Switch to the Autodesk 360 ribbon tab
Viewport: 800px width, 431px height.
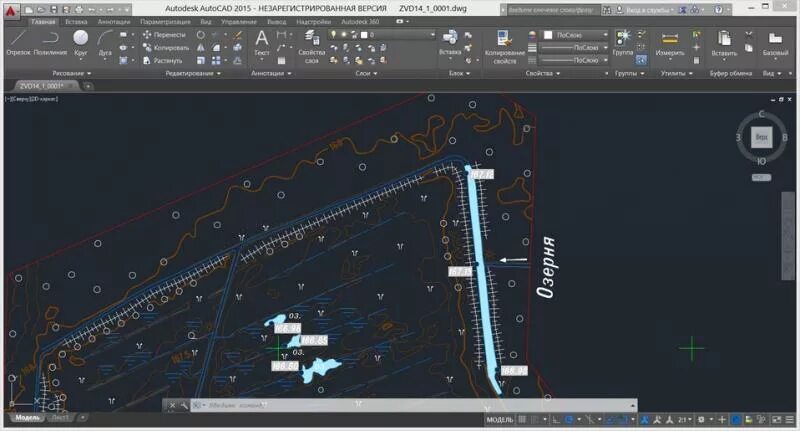click(360, 22)
